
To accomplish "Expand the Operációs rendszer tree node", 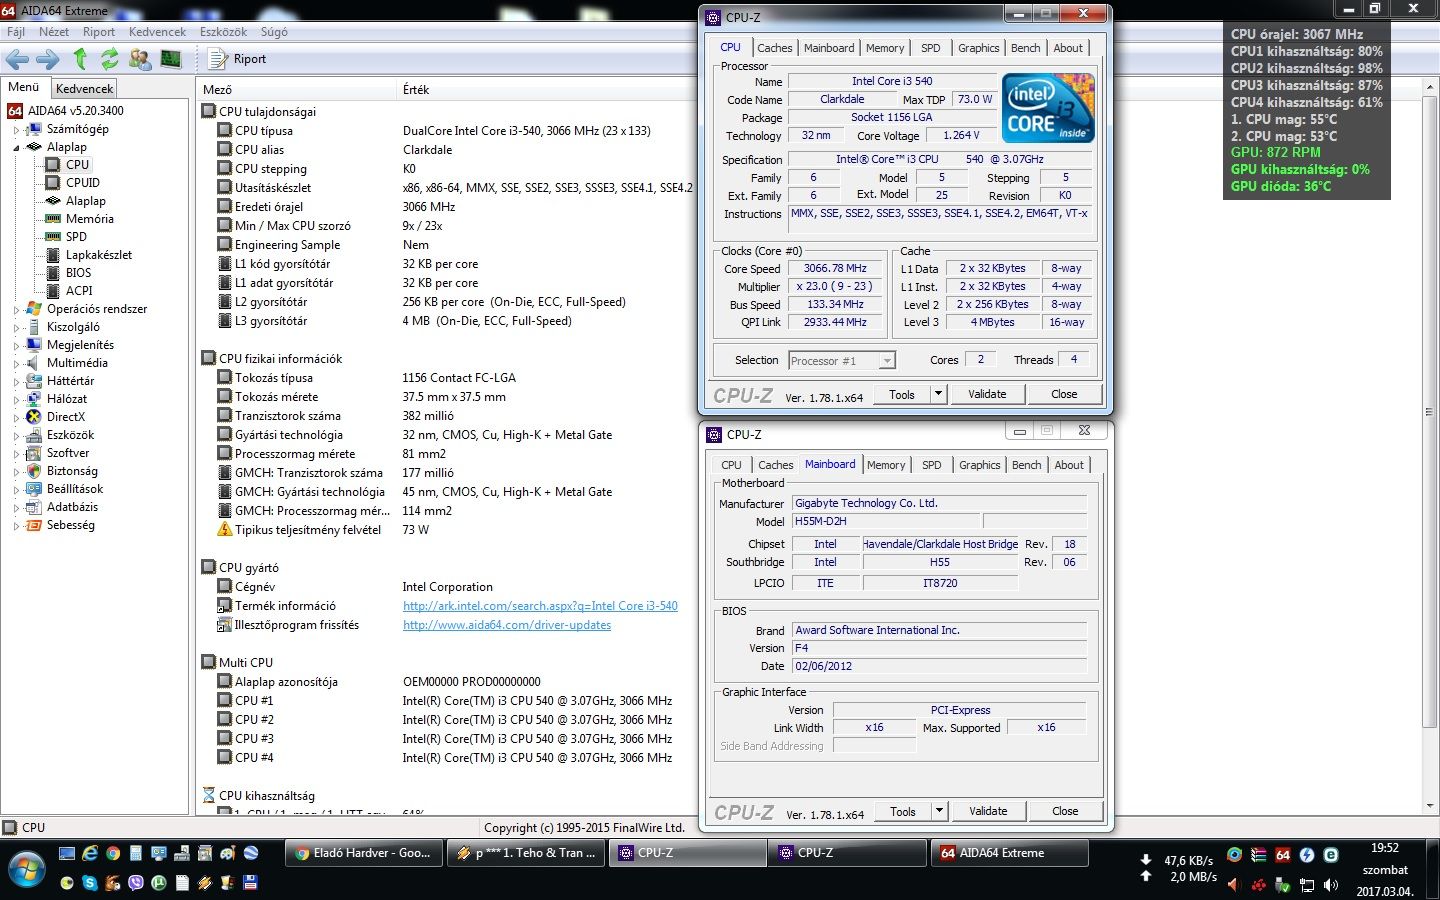I will (17, 310).
